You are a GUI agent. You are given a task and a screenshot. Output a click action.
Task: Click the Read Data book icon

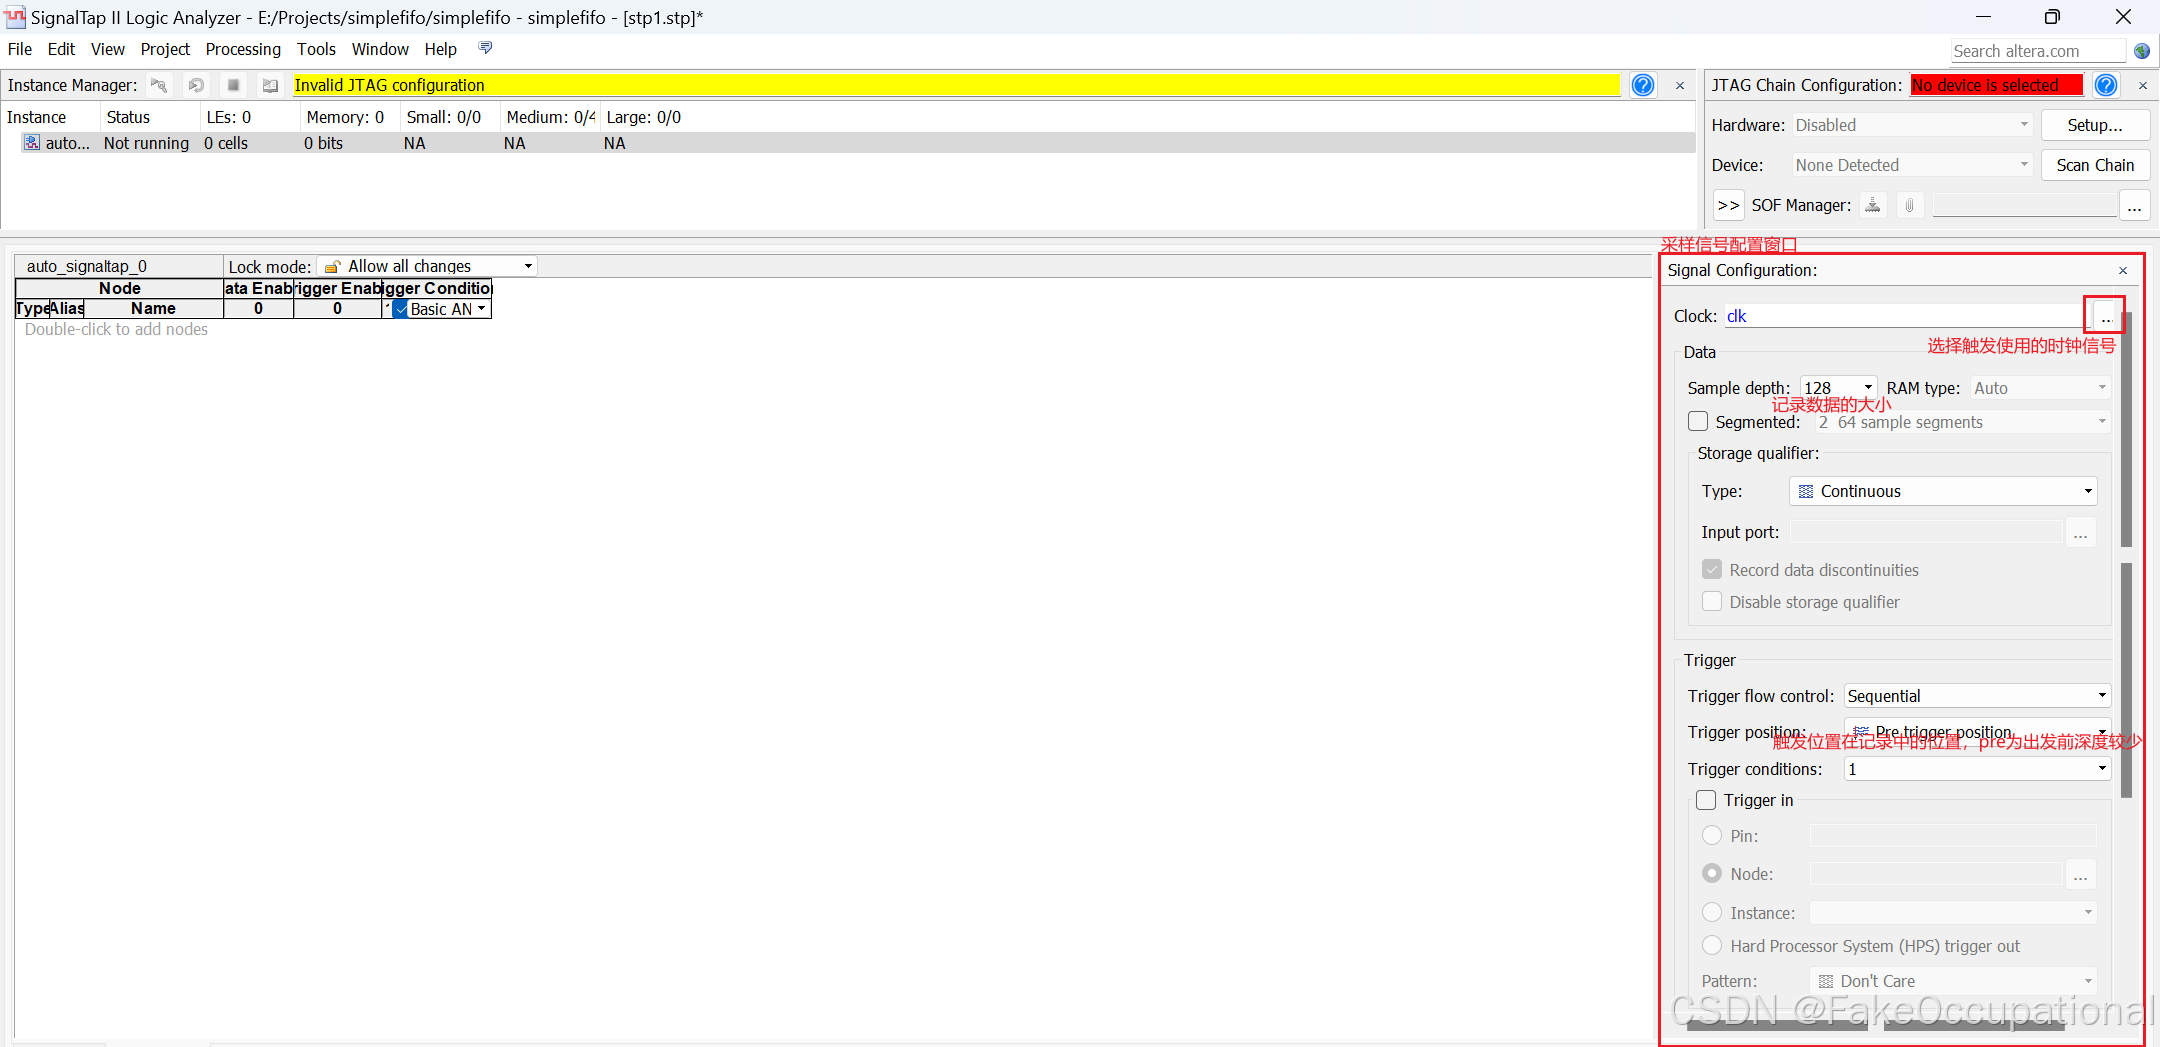click(x=270, y=85)
